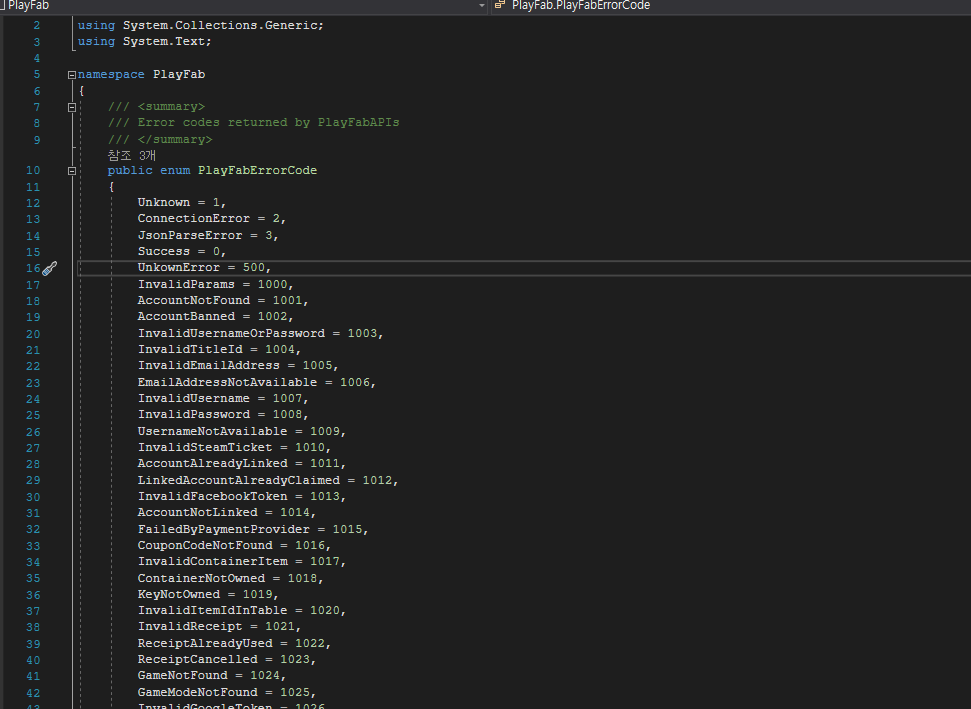The height and width of the screenshot is (709, 971).
Task: Click 'GameNotFound = 1024' line
Action: [212, 675]
